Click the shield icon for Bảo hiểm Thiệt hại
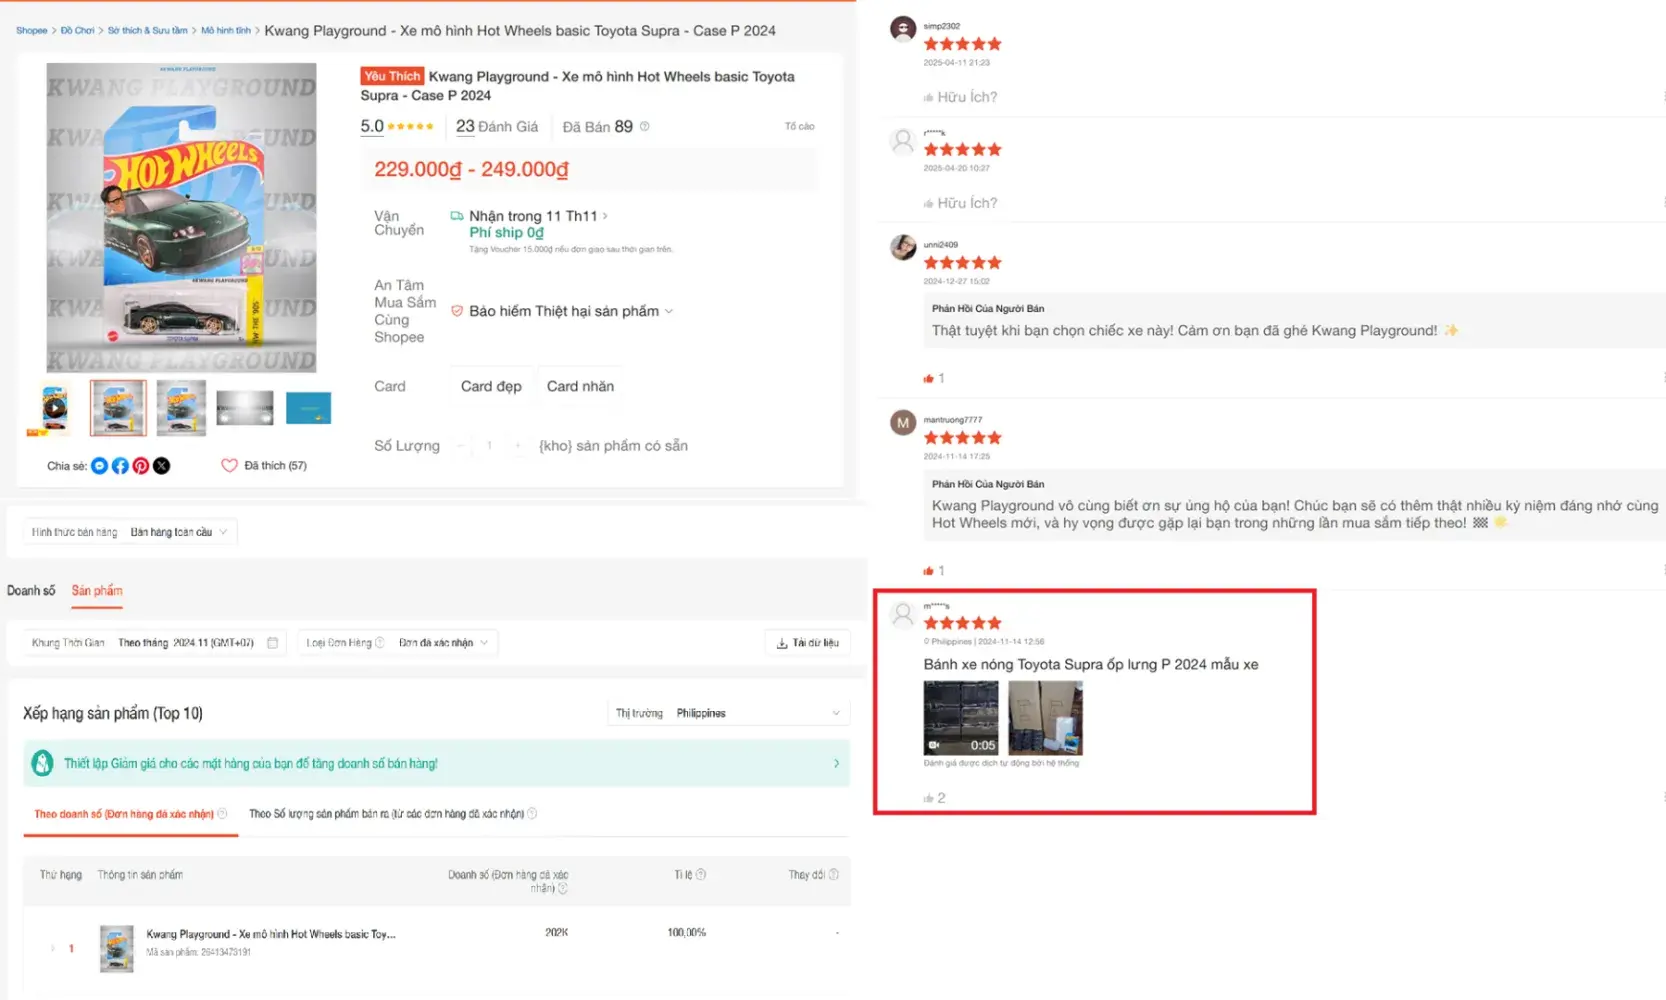This screenshot has height=1000, width=1666. point(457,311)
